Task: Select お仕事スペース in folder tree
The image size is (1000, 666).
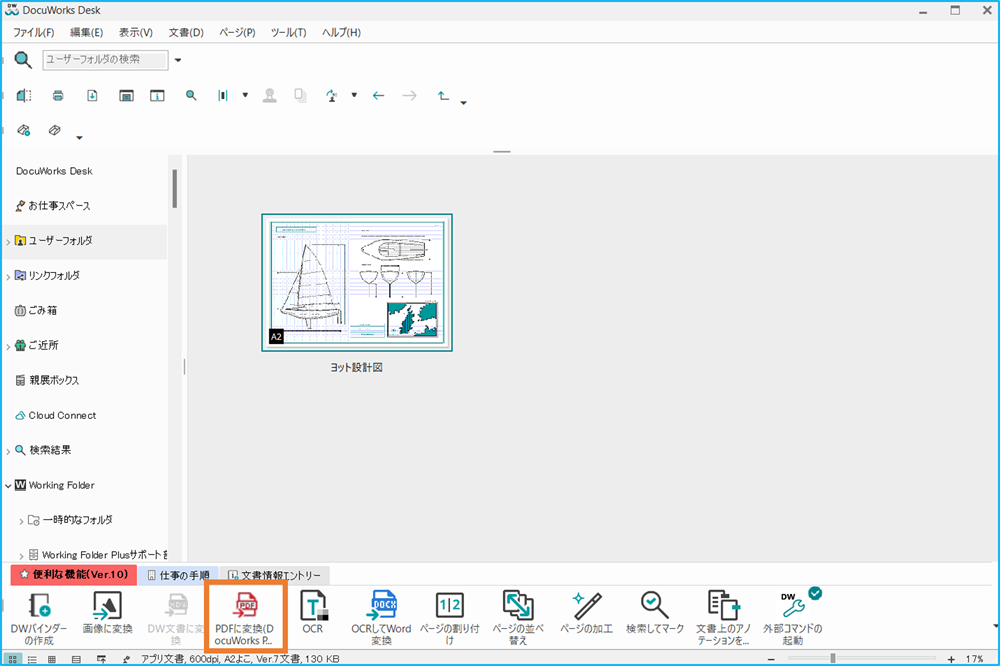Action: click(x=53, y=206)
